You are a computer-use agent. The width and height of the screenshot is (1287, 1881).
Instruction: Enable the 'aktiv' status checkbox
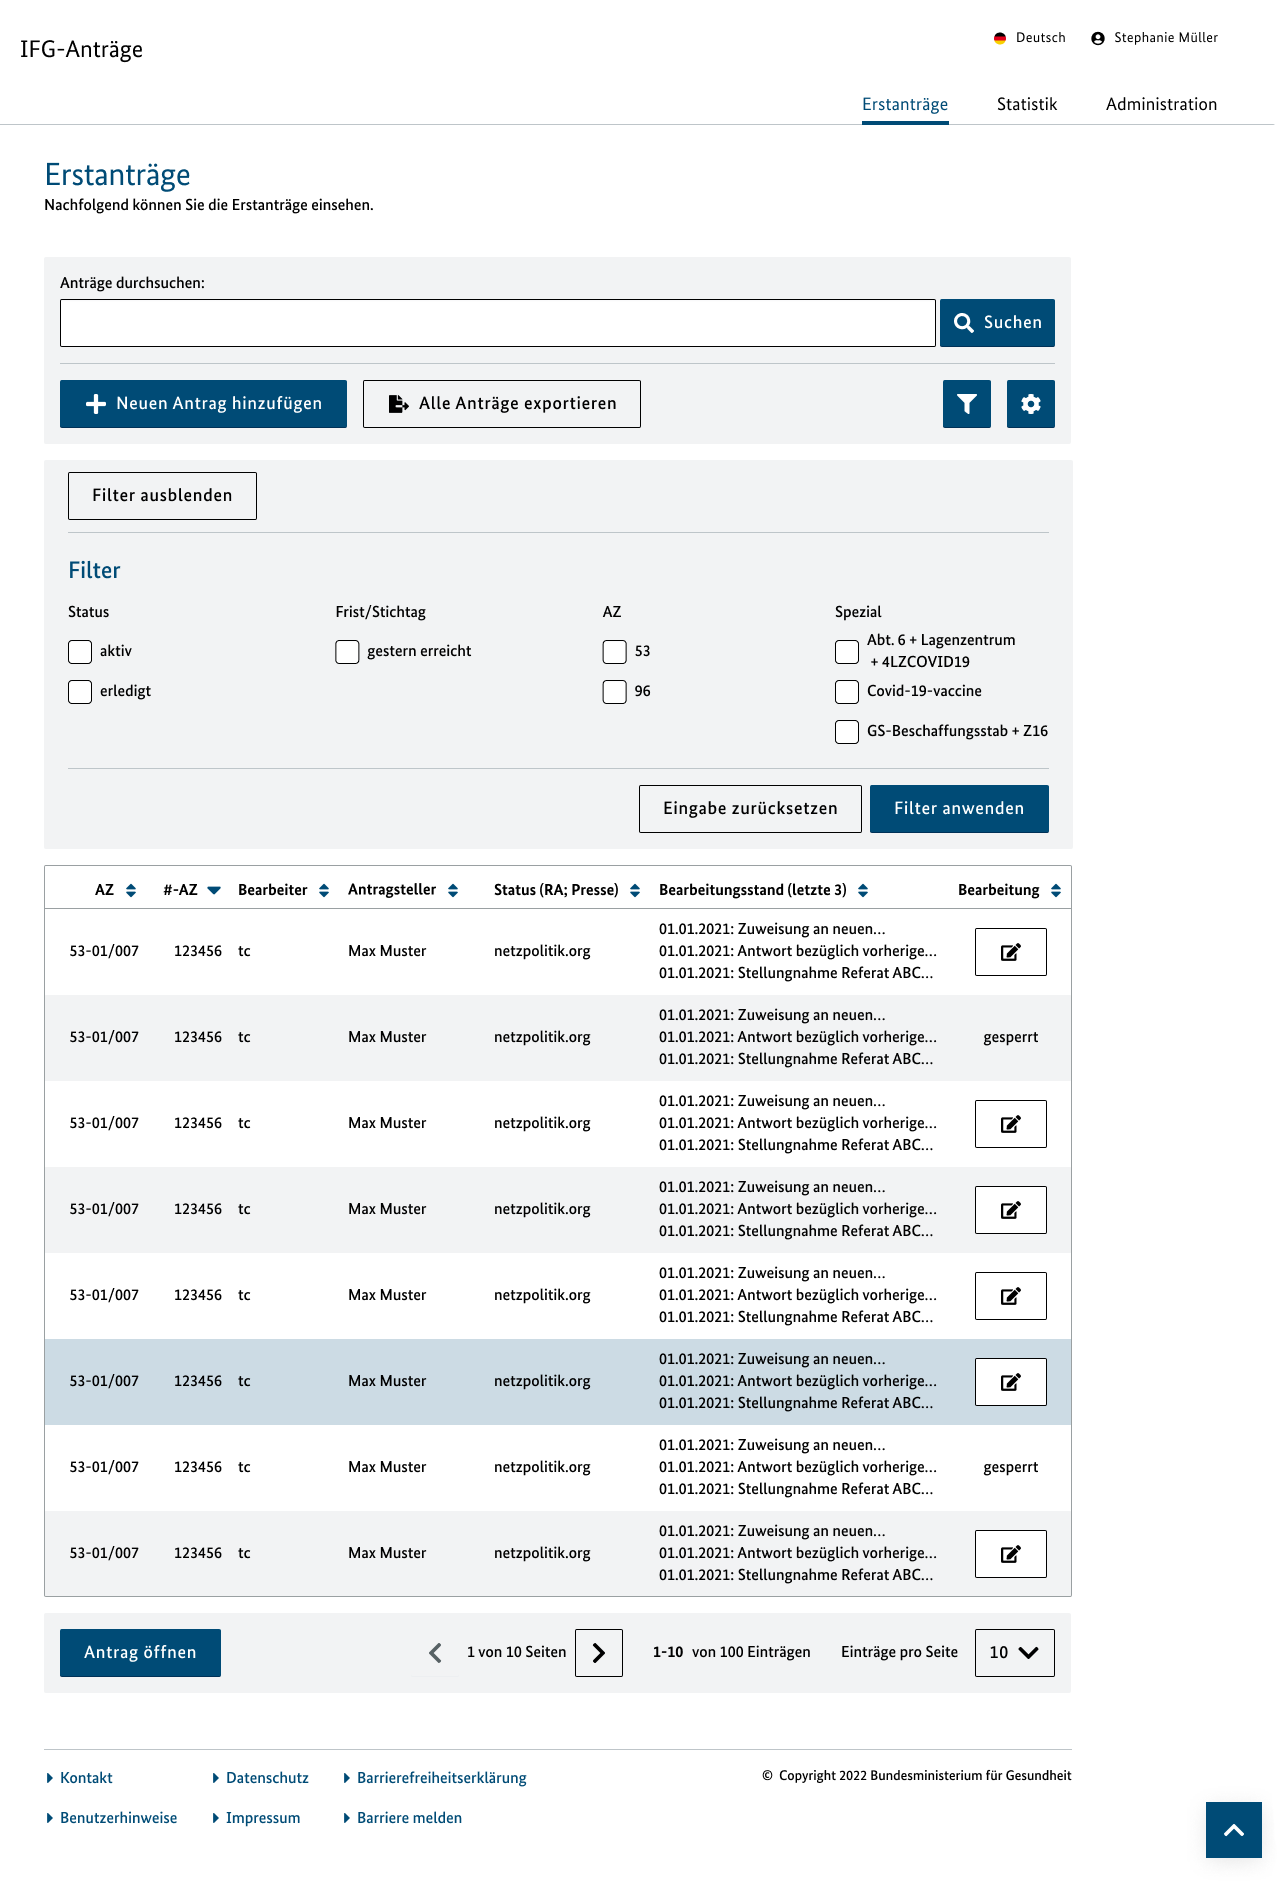80,652
